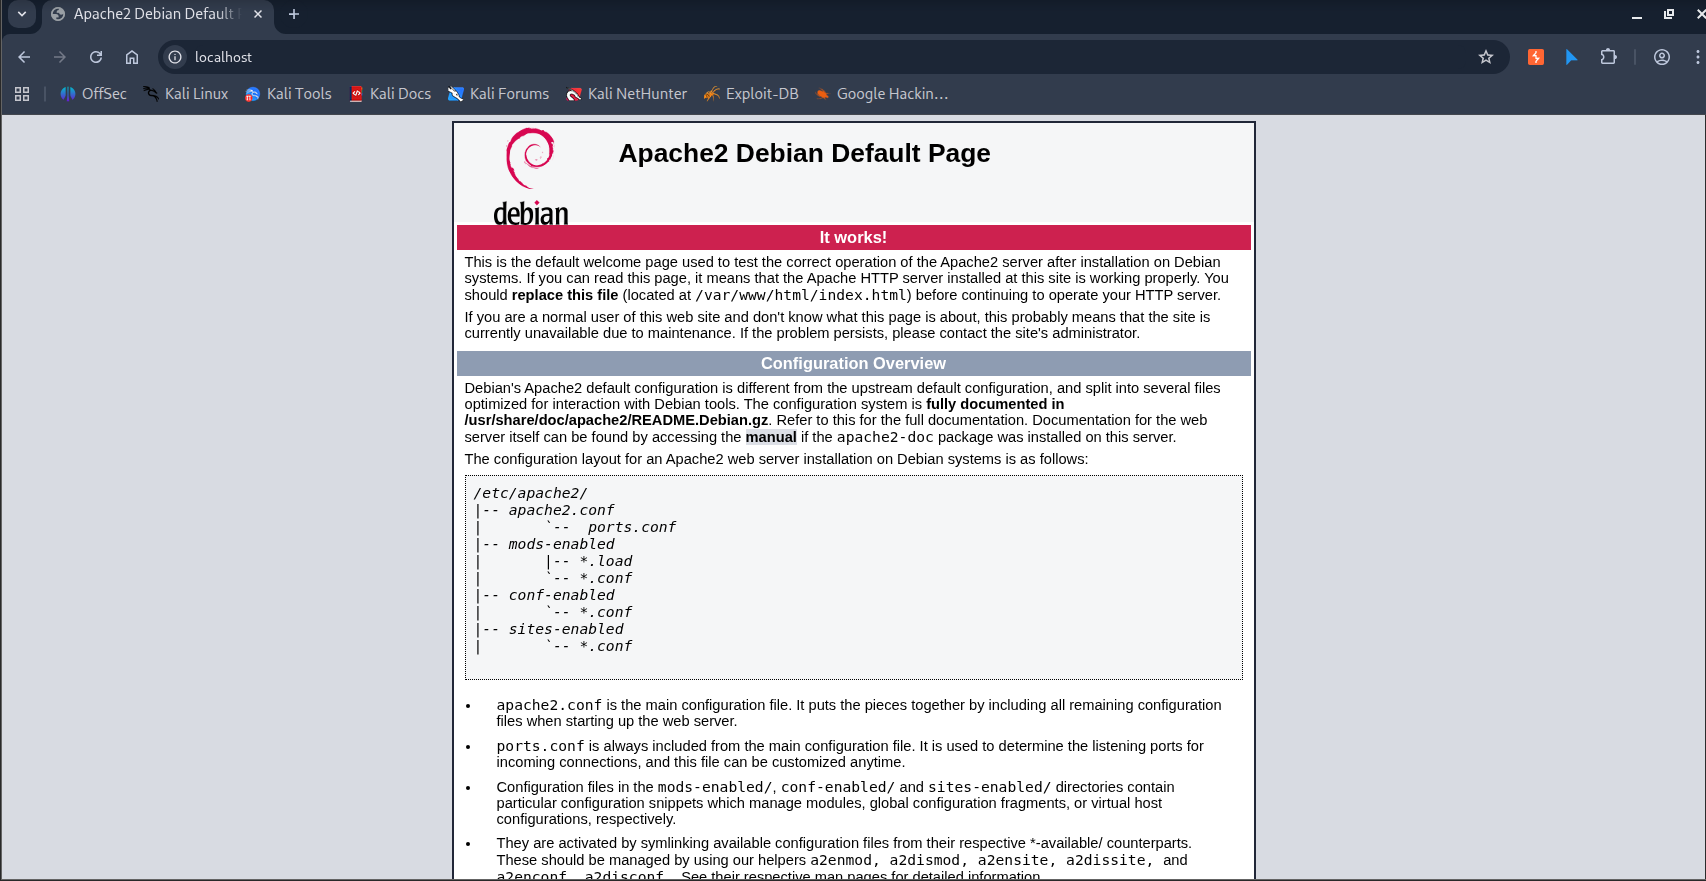Close the Apache2 Debian Default tab
Viewport: 1706px width, 881px height.
258,14
